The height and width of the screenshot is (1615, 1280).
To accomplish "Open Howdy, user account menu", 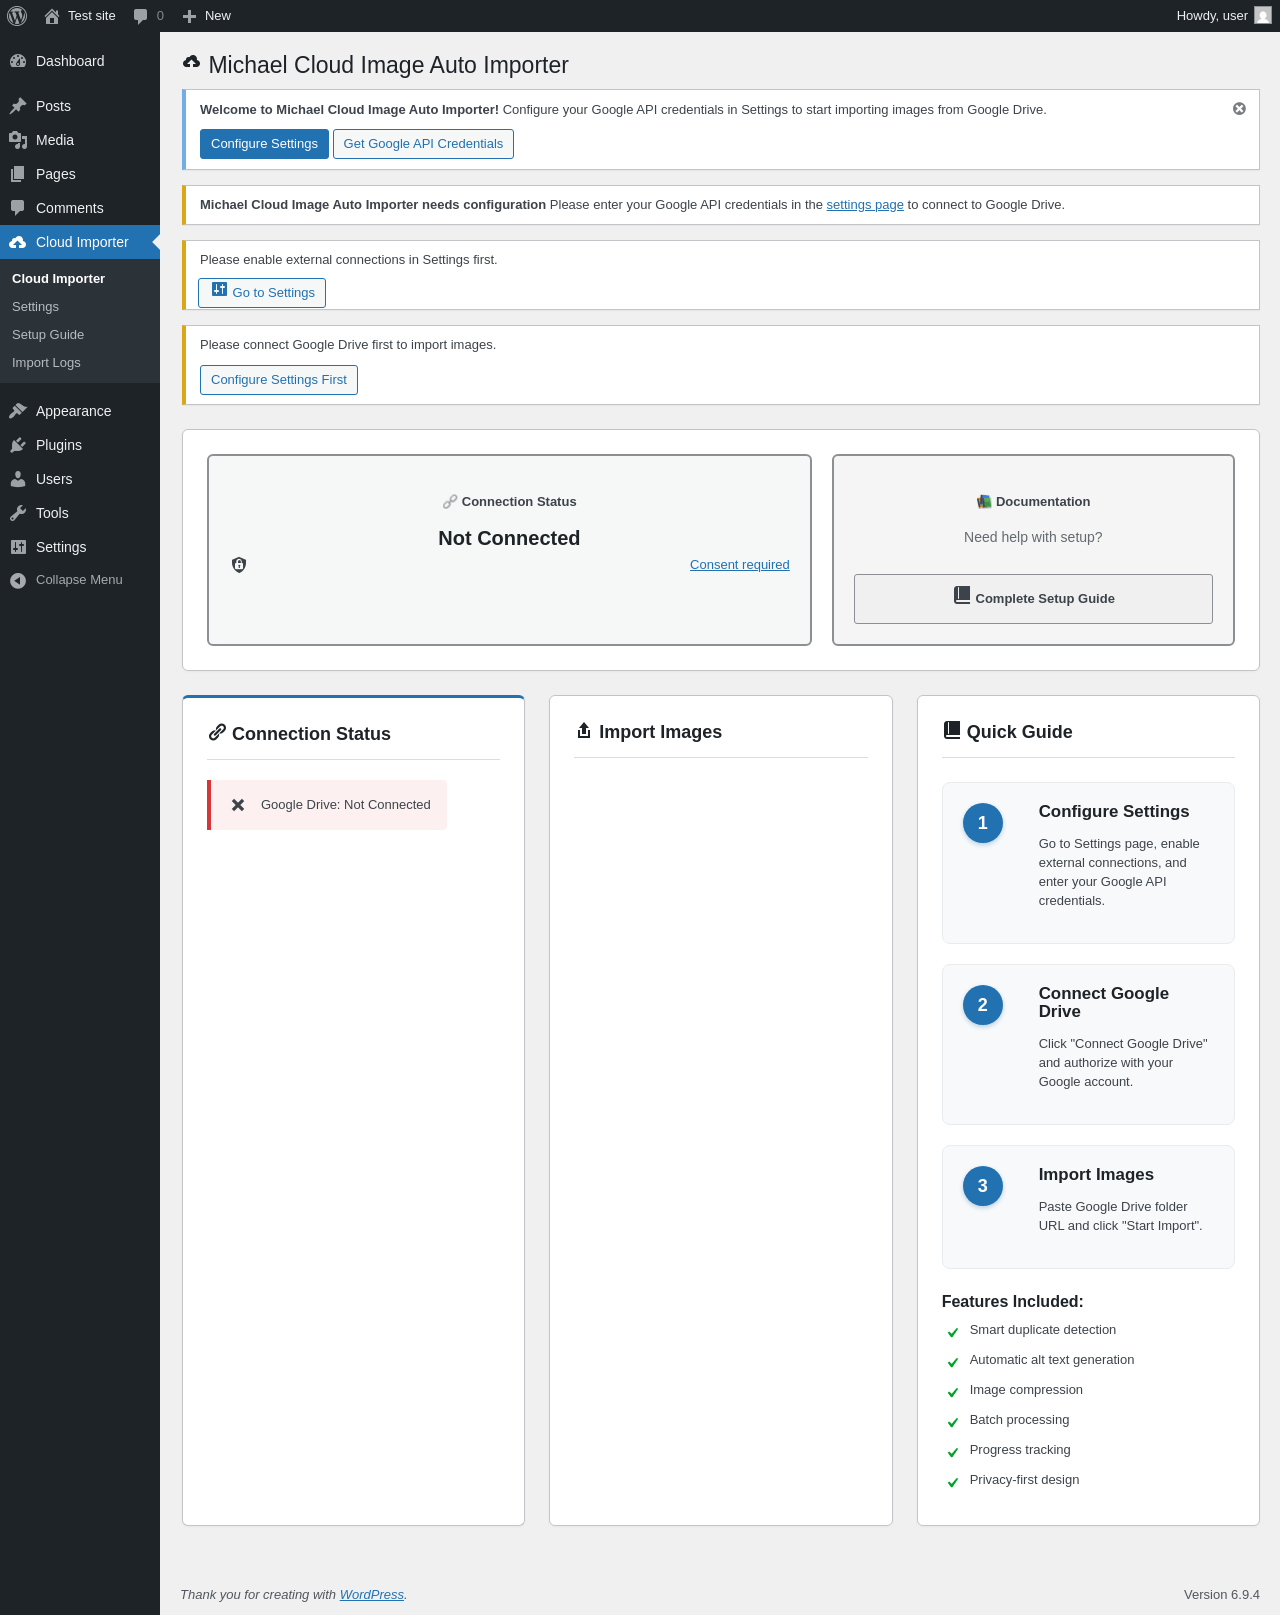I will (x=1224, y=16).
